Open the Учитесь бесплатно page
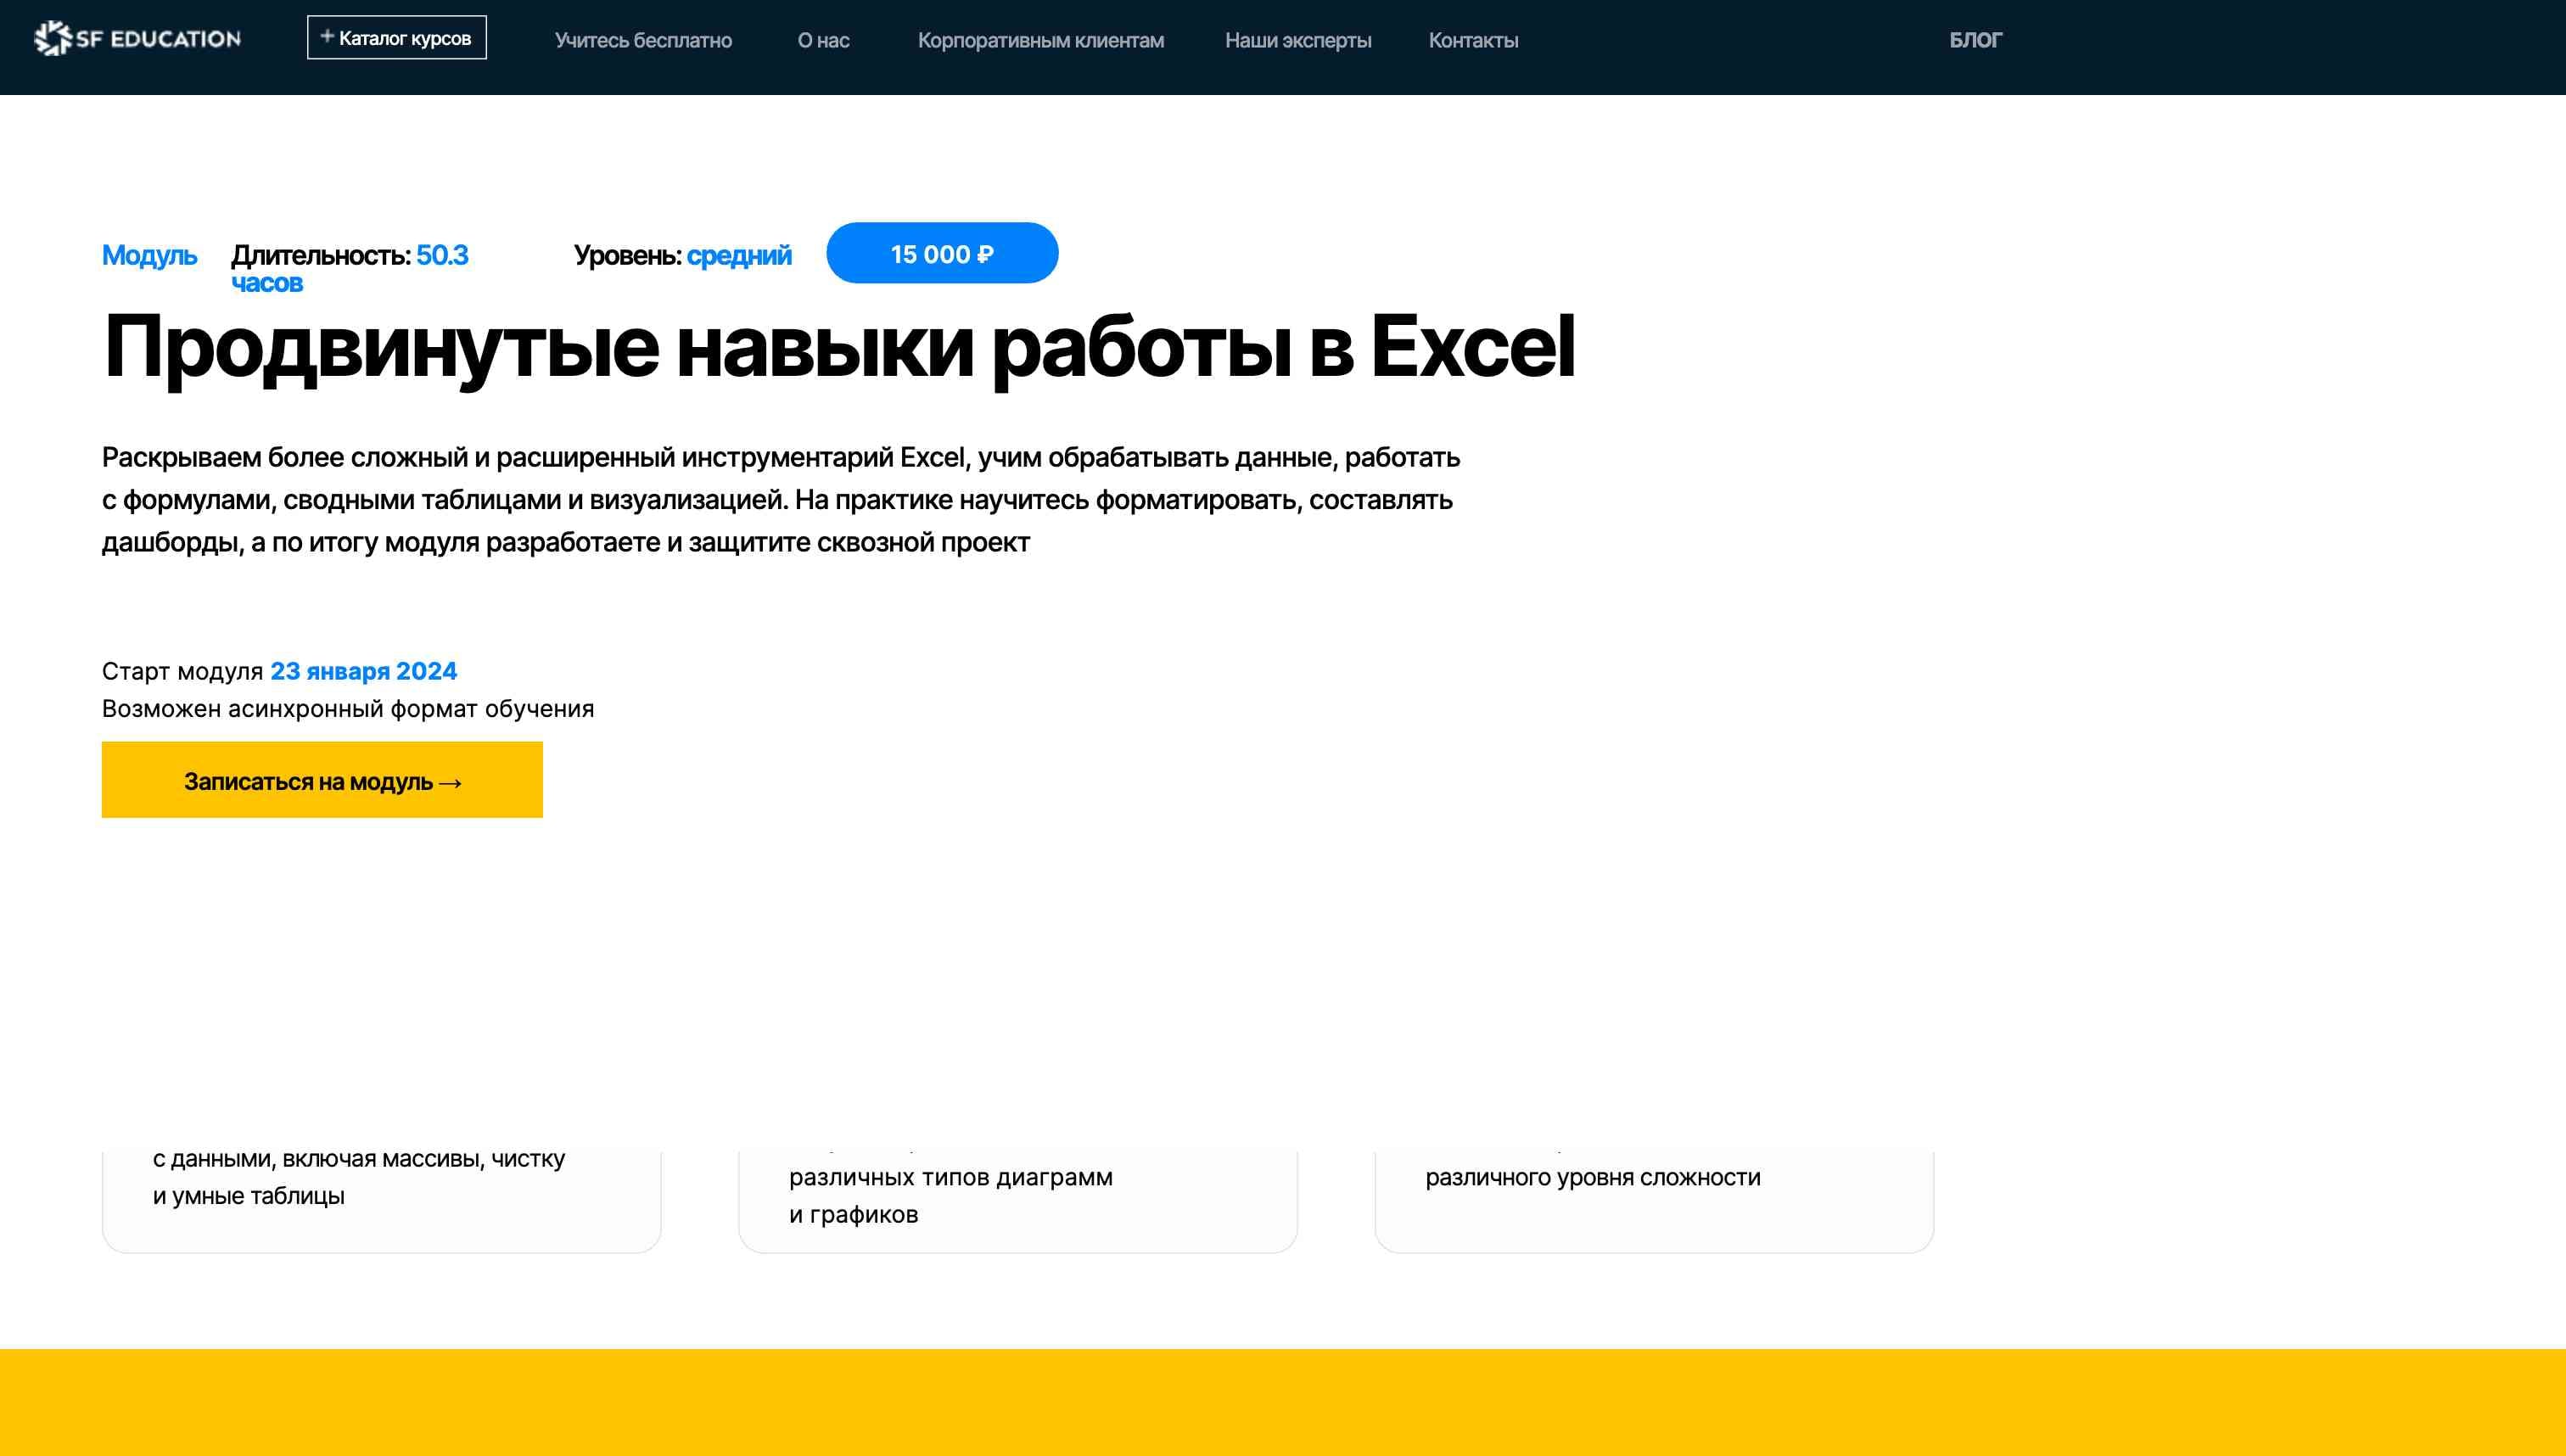Viewport: 2566px width, 1456px height. 643,40
